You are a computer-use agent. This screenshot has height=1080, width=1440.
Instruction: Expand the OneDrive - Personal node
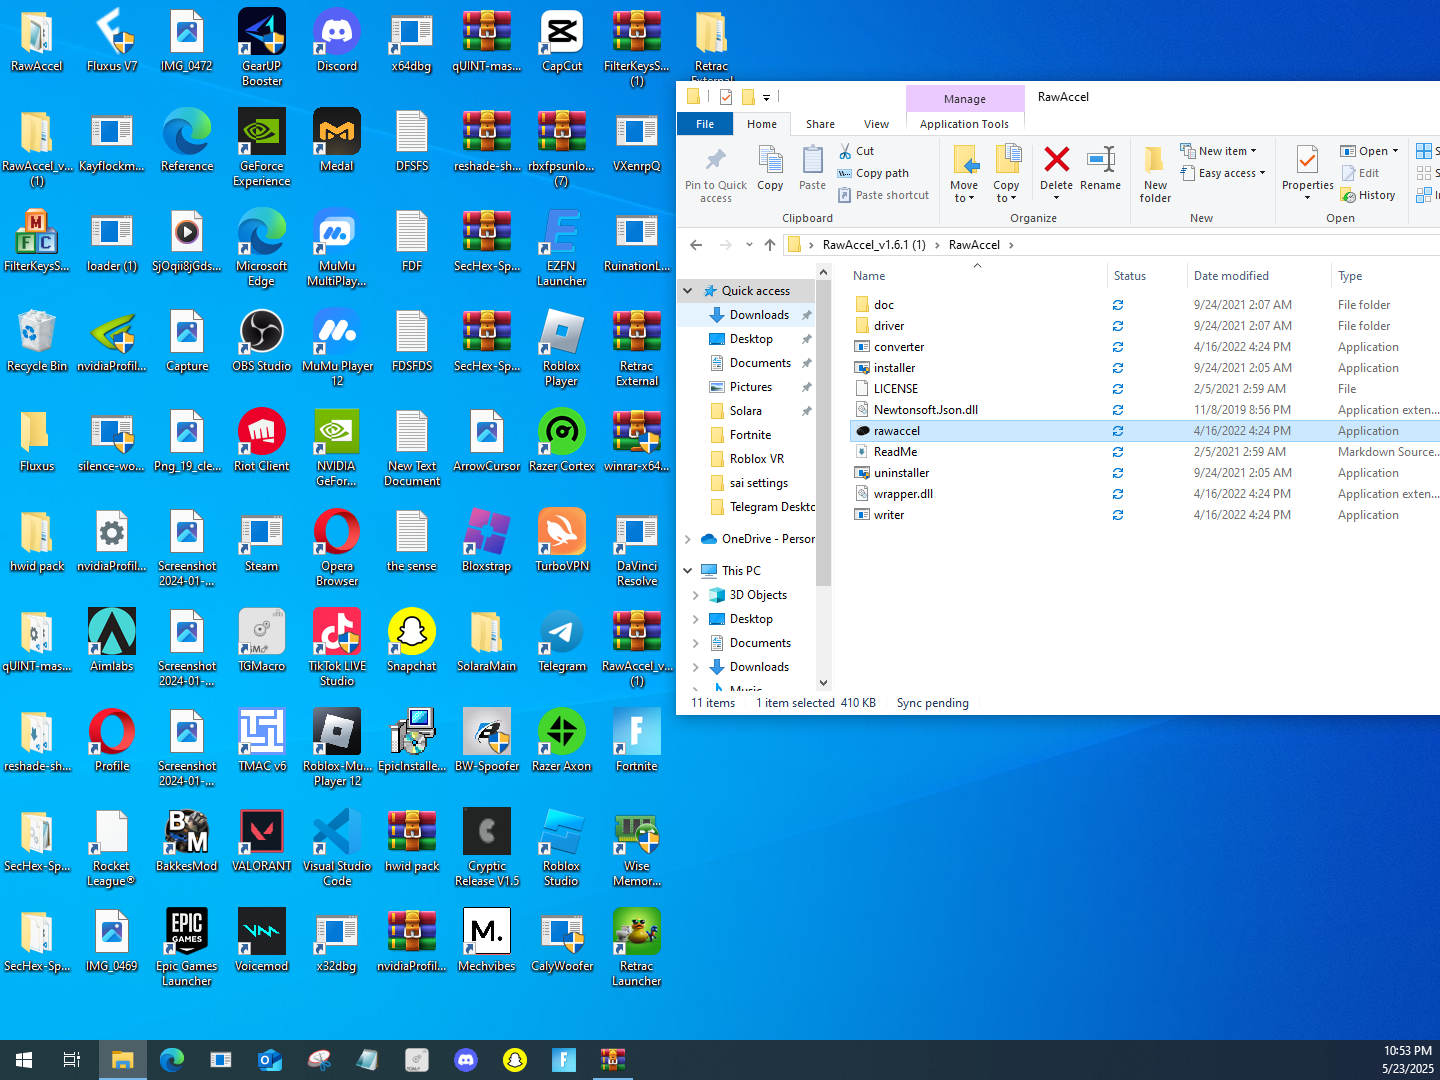point(688,539)
